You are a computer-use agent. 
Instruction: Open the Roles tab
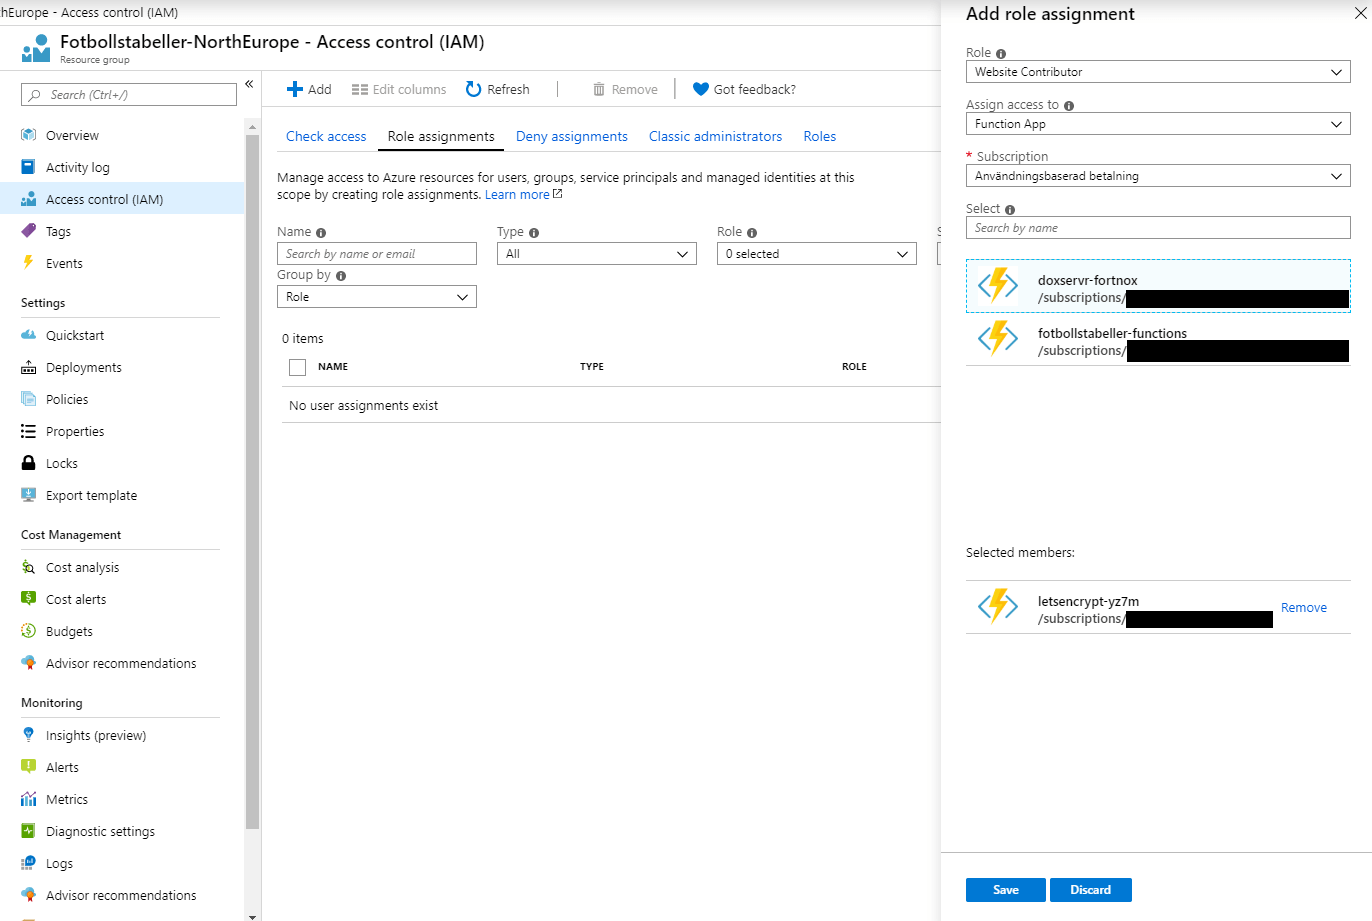coord(820,137)
